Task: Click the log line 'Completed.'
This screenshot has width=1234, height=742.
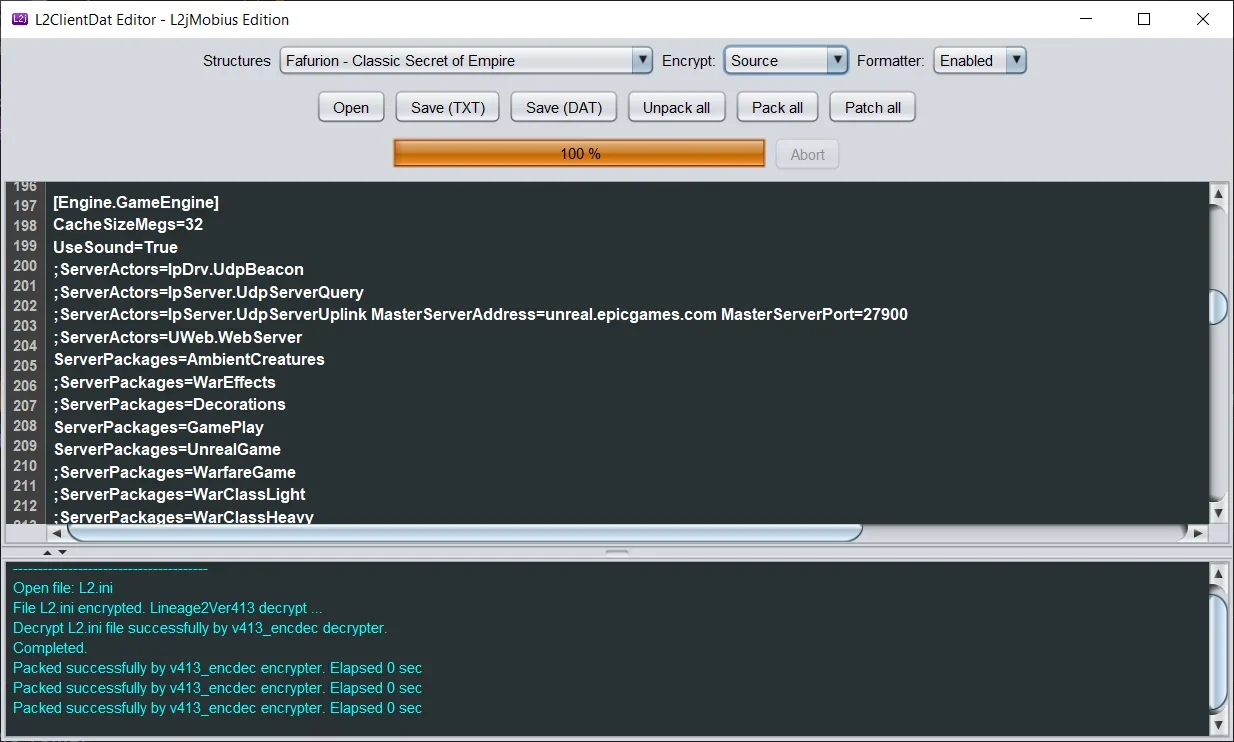Action: pos(50,648)
